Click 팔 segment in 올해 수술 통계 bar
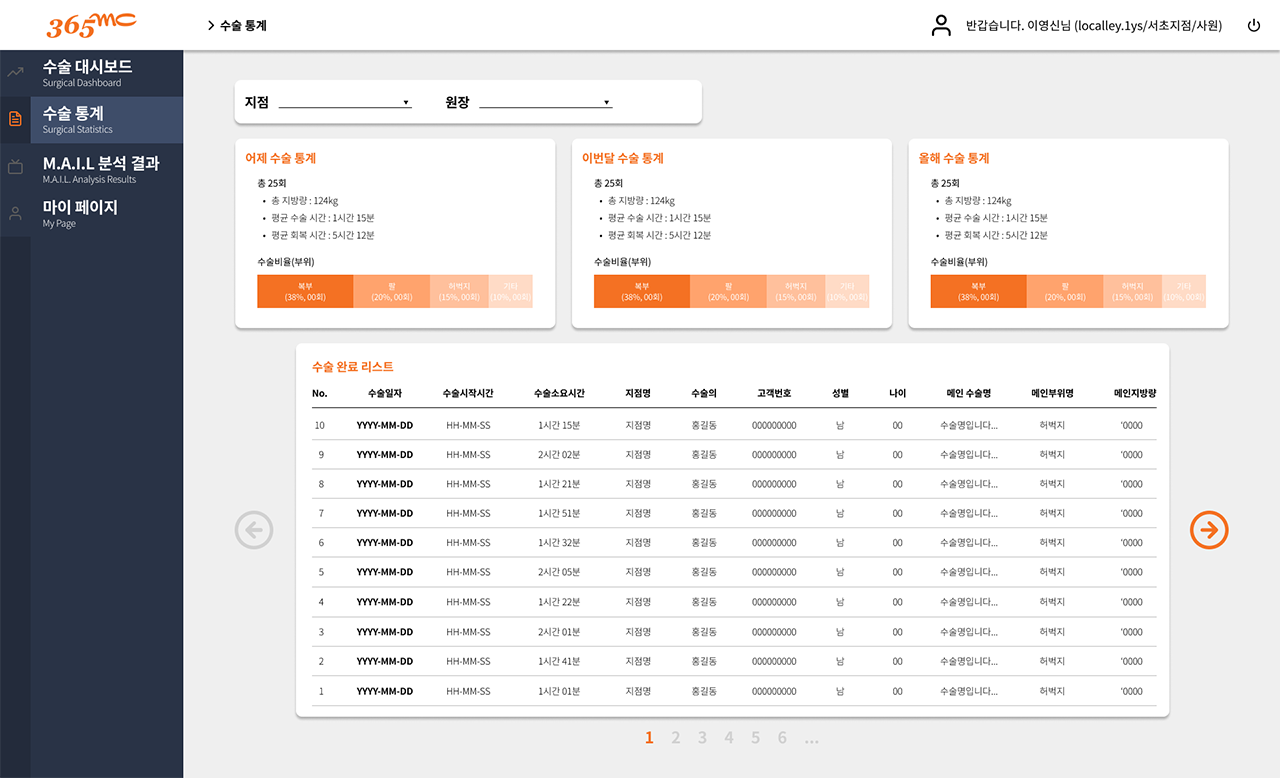 (x=1064, y=291)
